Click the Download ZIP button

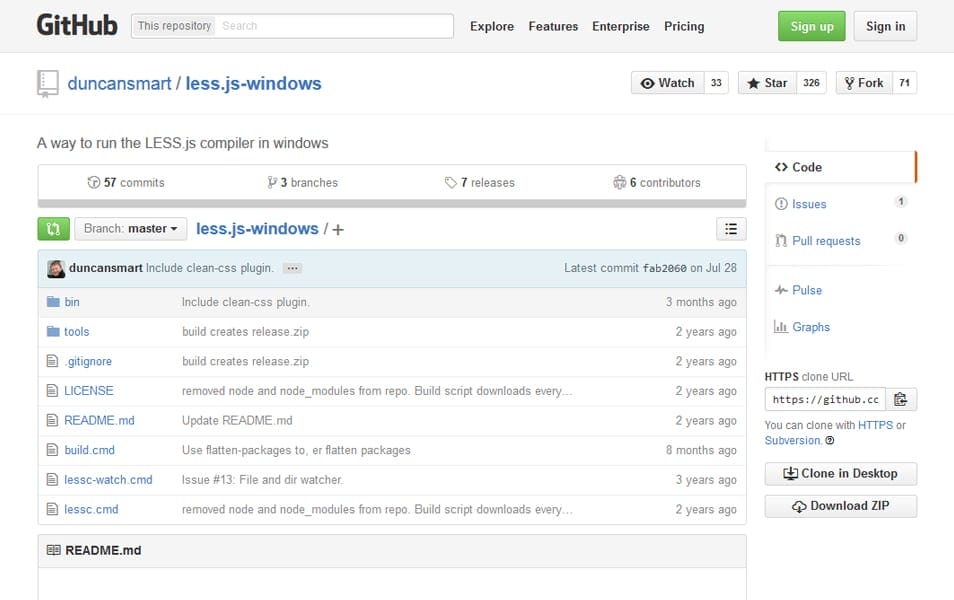(841, 506)
